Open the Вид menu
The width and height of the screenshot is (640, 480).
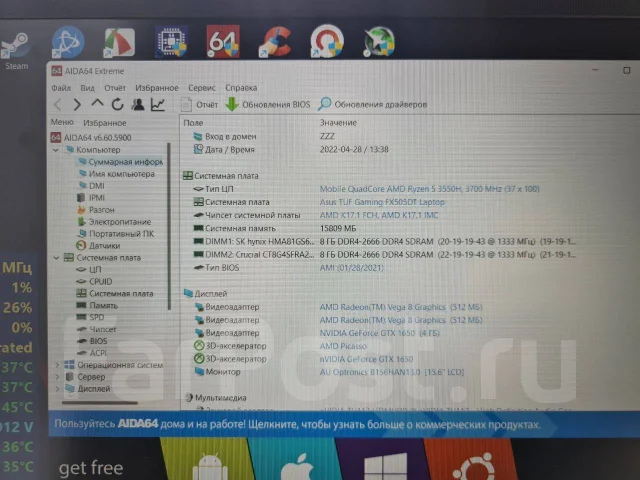(87, 88)
